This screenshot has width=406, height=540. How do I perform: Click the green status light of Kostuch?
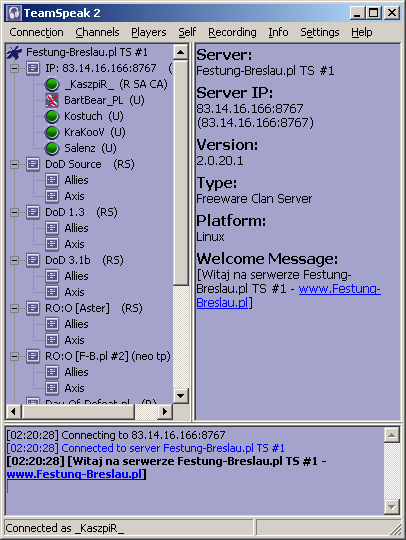tap(52, 116)
